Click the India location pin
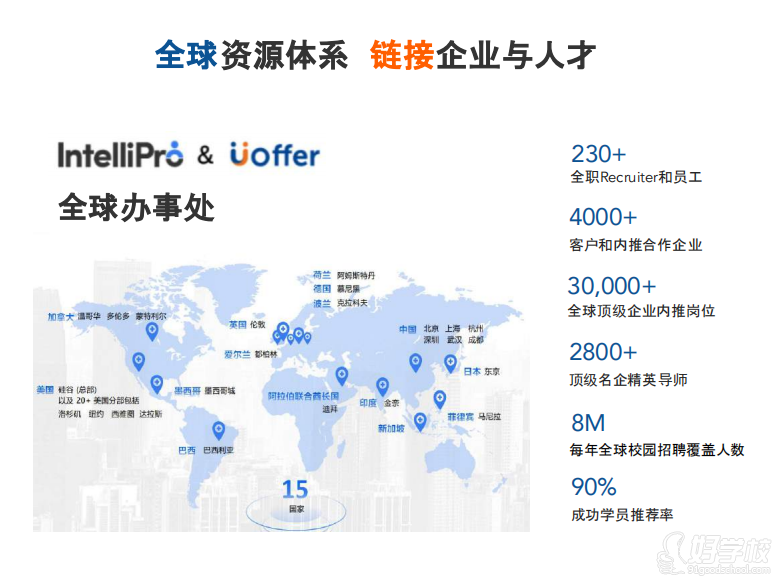Image resolution: width=784 pixels, height=587 pixels. [382, 386]
